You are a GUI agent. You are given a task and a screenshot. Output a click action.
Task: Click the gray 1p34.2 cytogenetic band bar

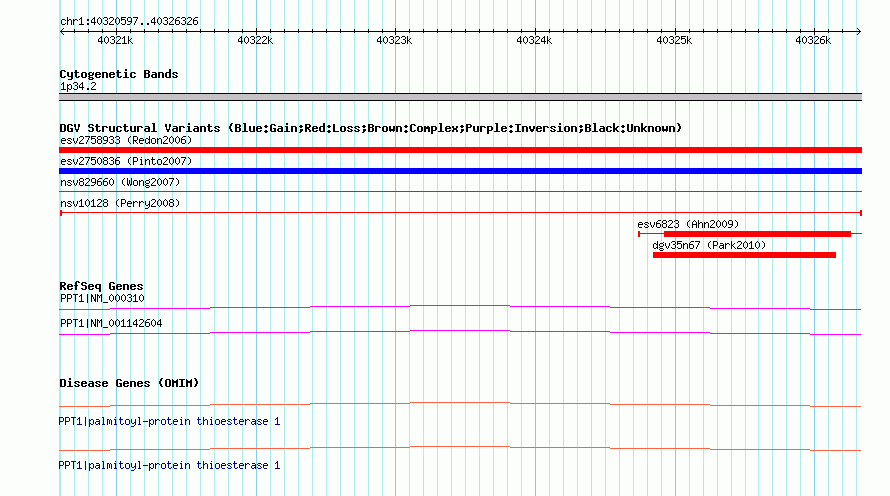pyautogui.click(x=460, y=97)
